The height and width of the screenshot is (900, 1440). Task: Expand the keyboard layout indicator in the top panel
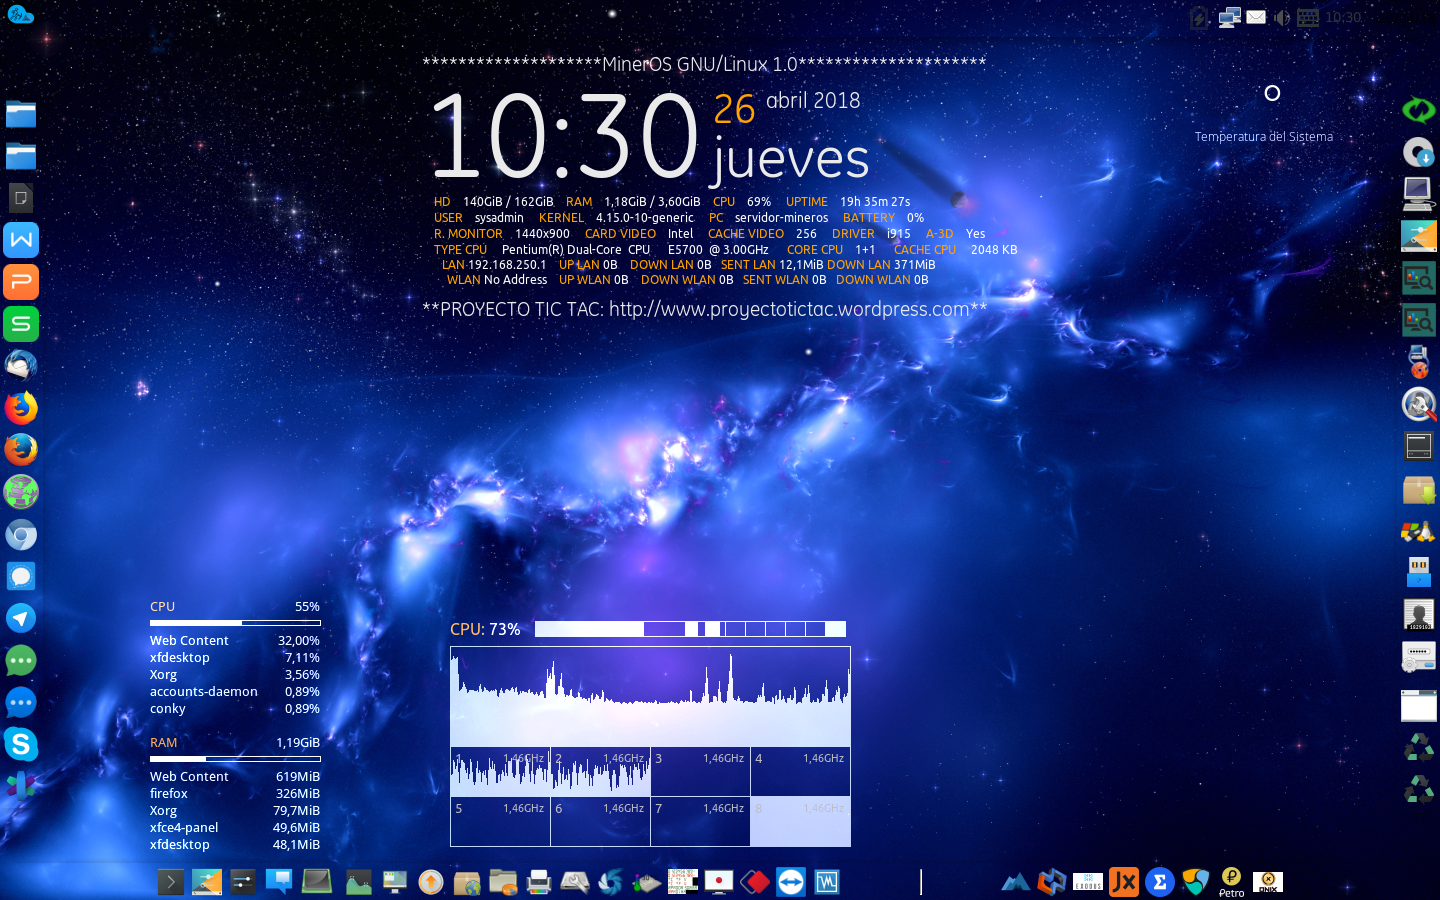[x=1307, y=17]
